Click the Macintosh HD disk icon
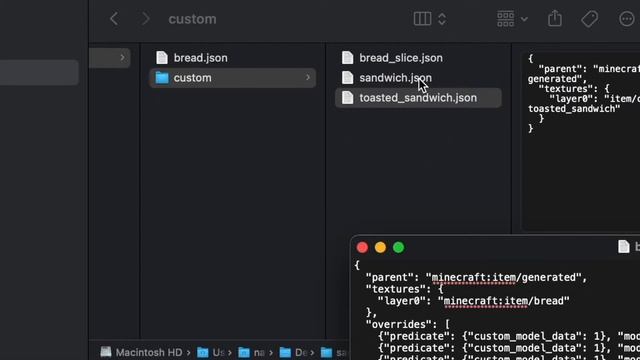The height and width of the screenshot is (360, 640). point(106,352)
